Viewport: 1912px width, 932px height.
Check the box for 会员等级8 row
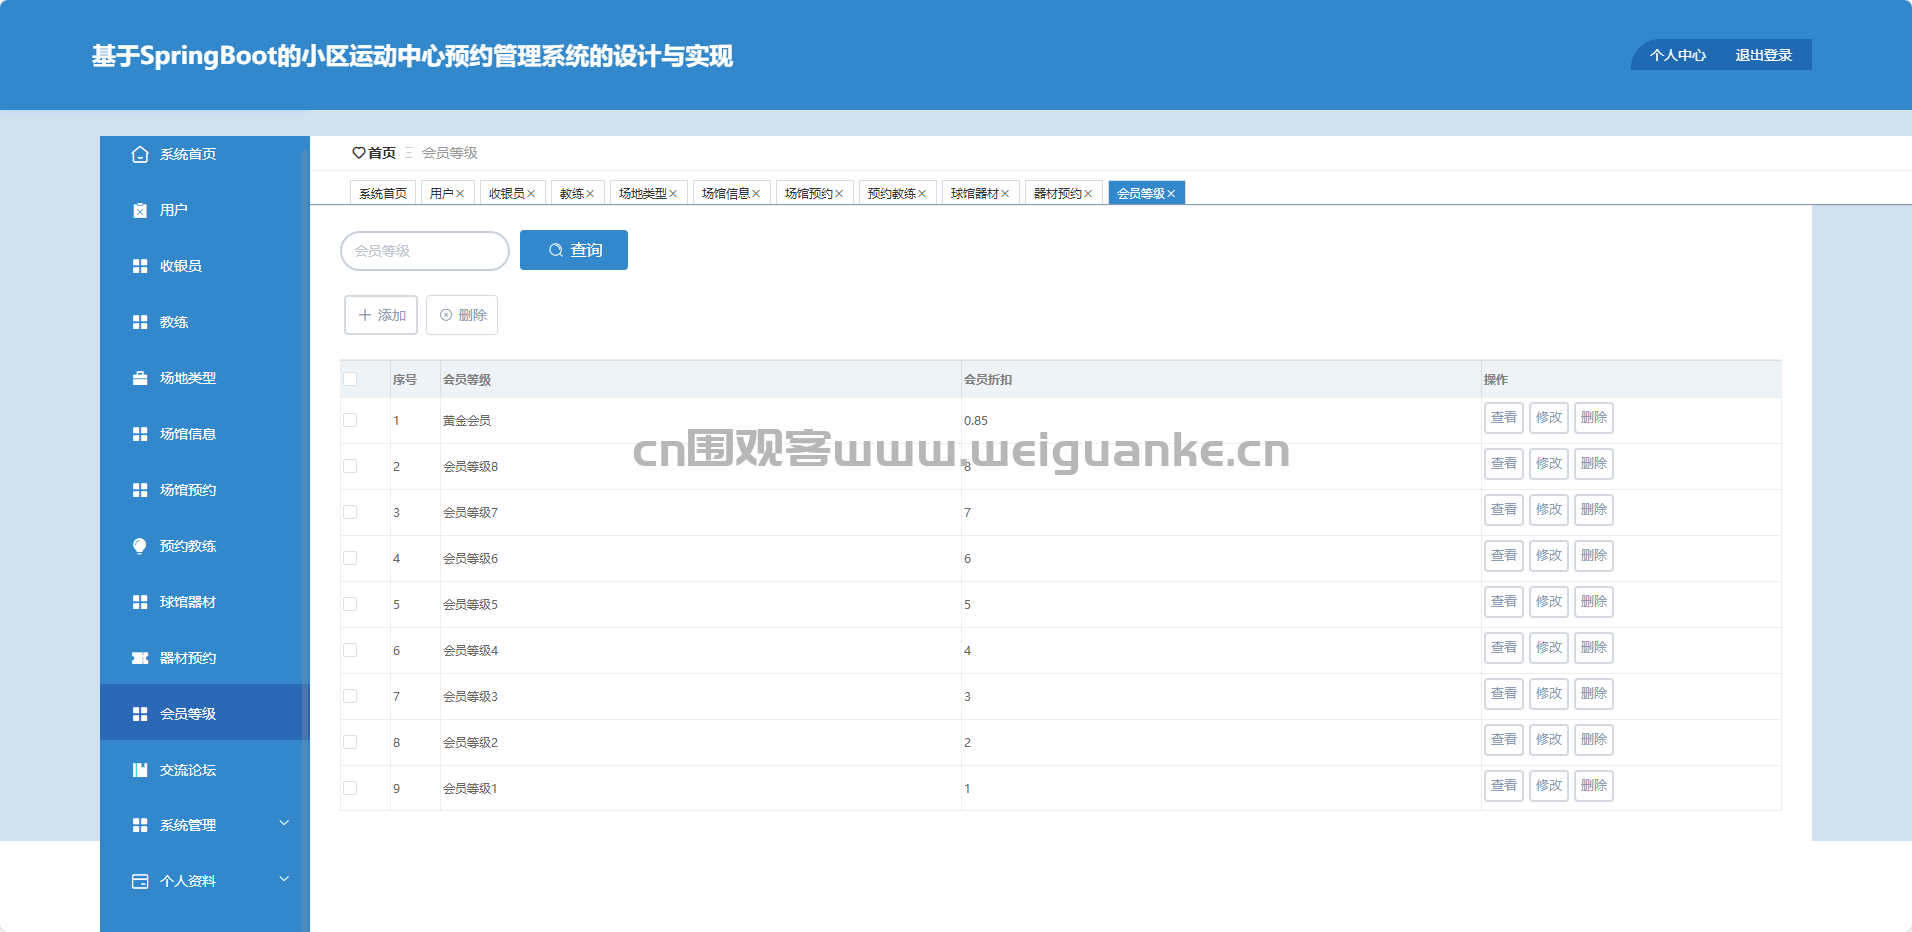(x=350, y=466)
